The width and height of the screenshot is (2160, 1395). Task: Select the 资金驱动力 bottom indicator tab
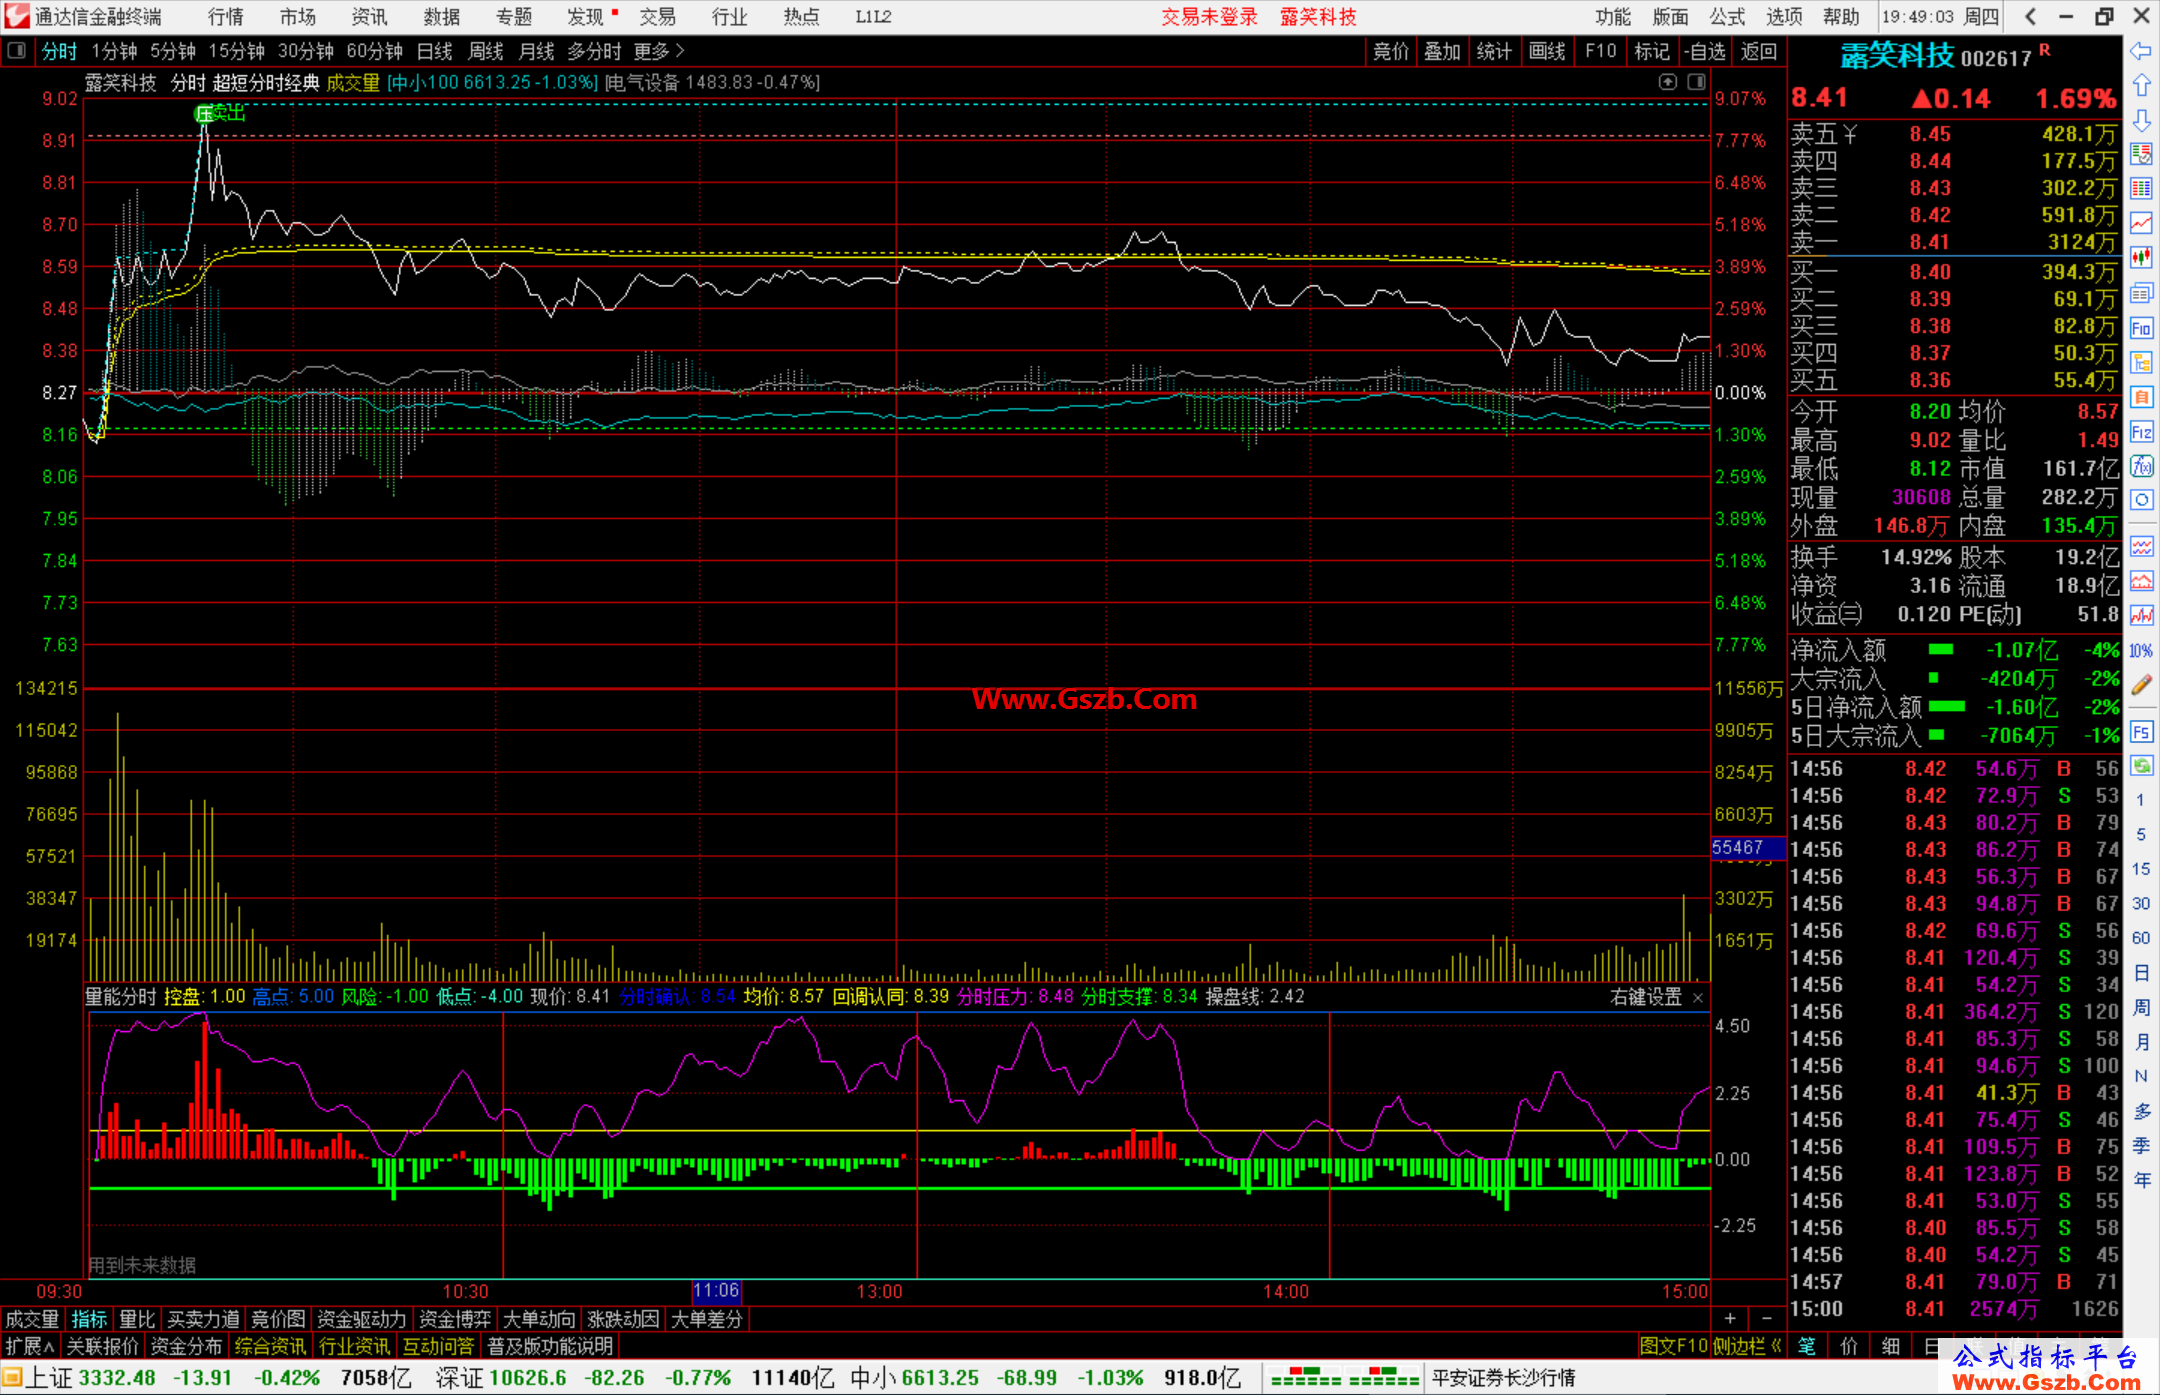[x=361, y=1320]
